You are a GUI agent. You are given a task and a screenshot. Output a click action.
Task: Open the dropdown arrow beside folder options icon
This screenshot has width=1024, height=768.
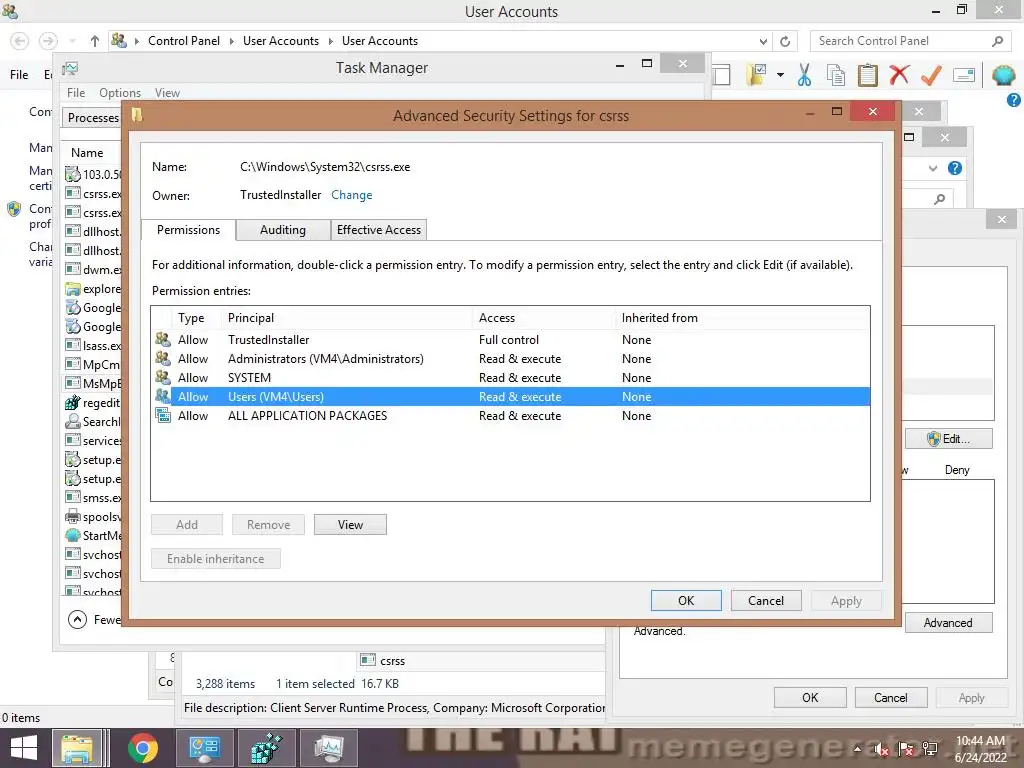coord(780,75)
